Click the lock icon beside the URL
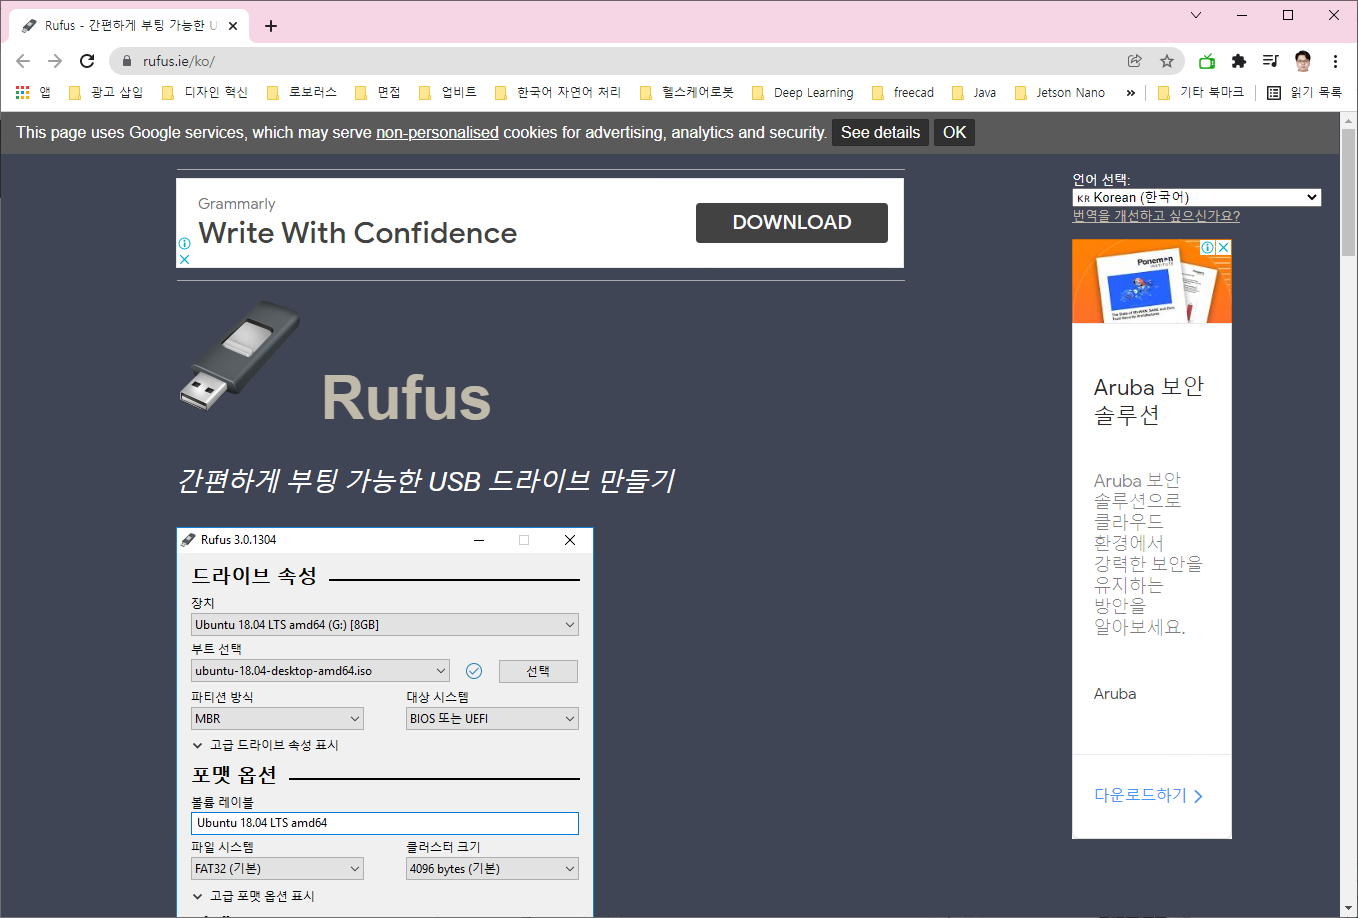 (127, 61)
